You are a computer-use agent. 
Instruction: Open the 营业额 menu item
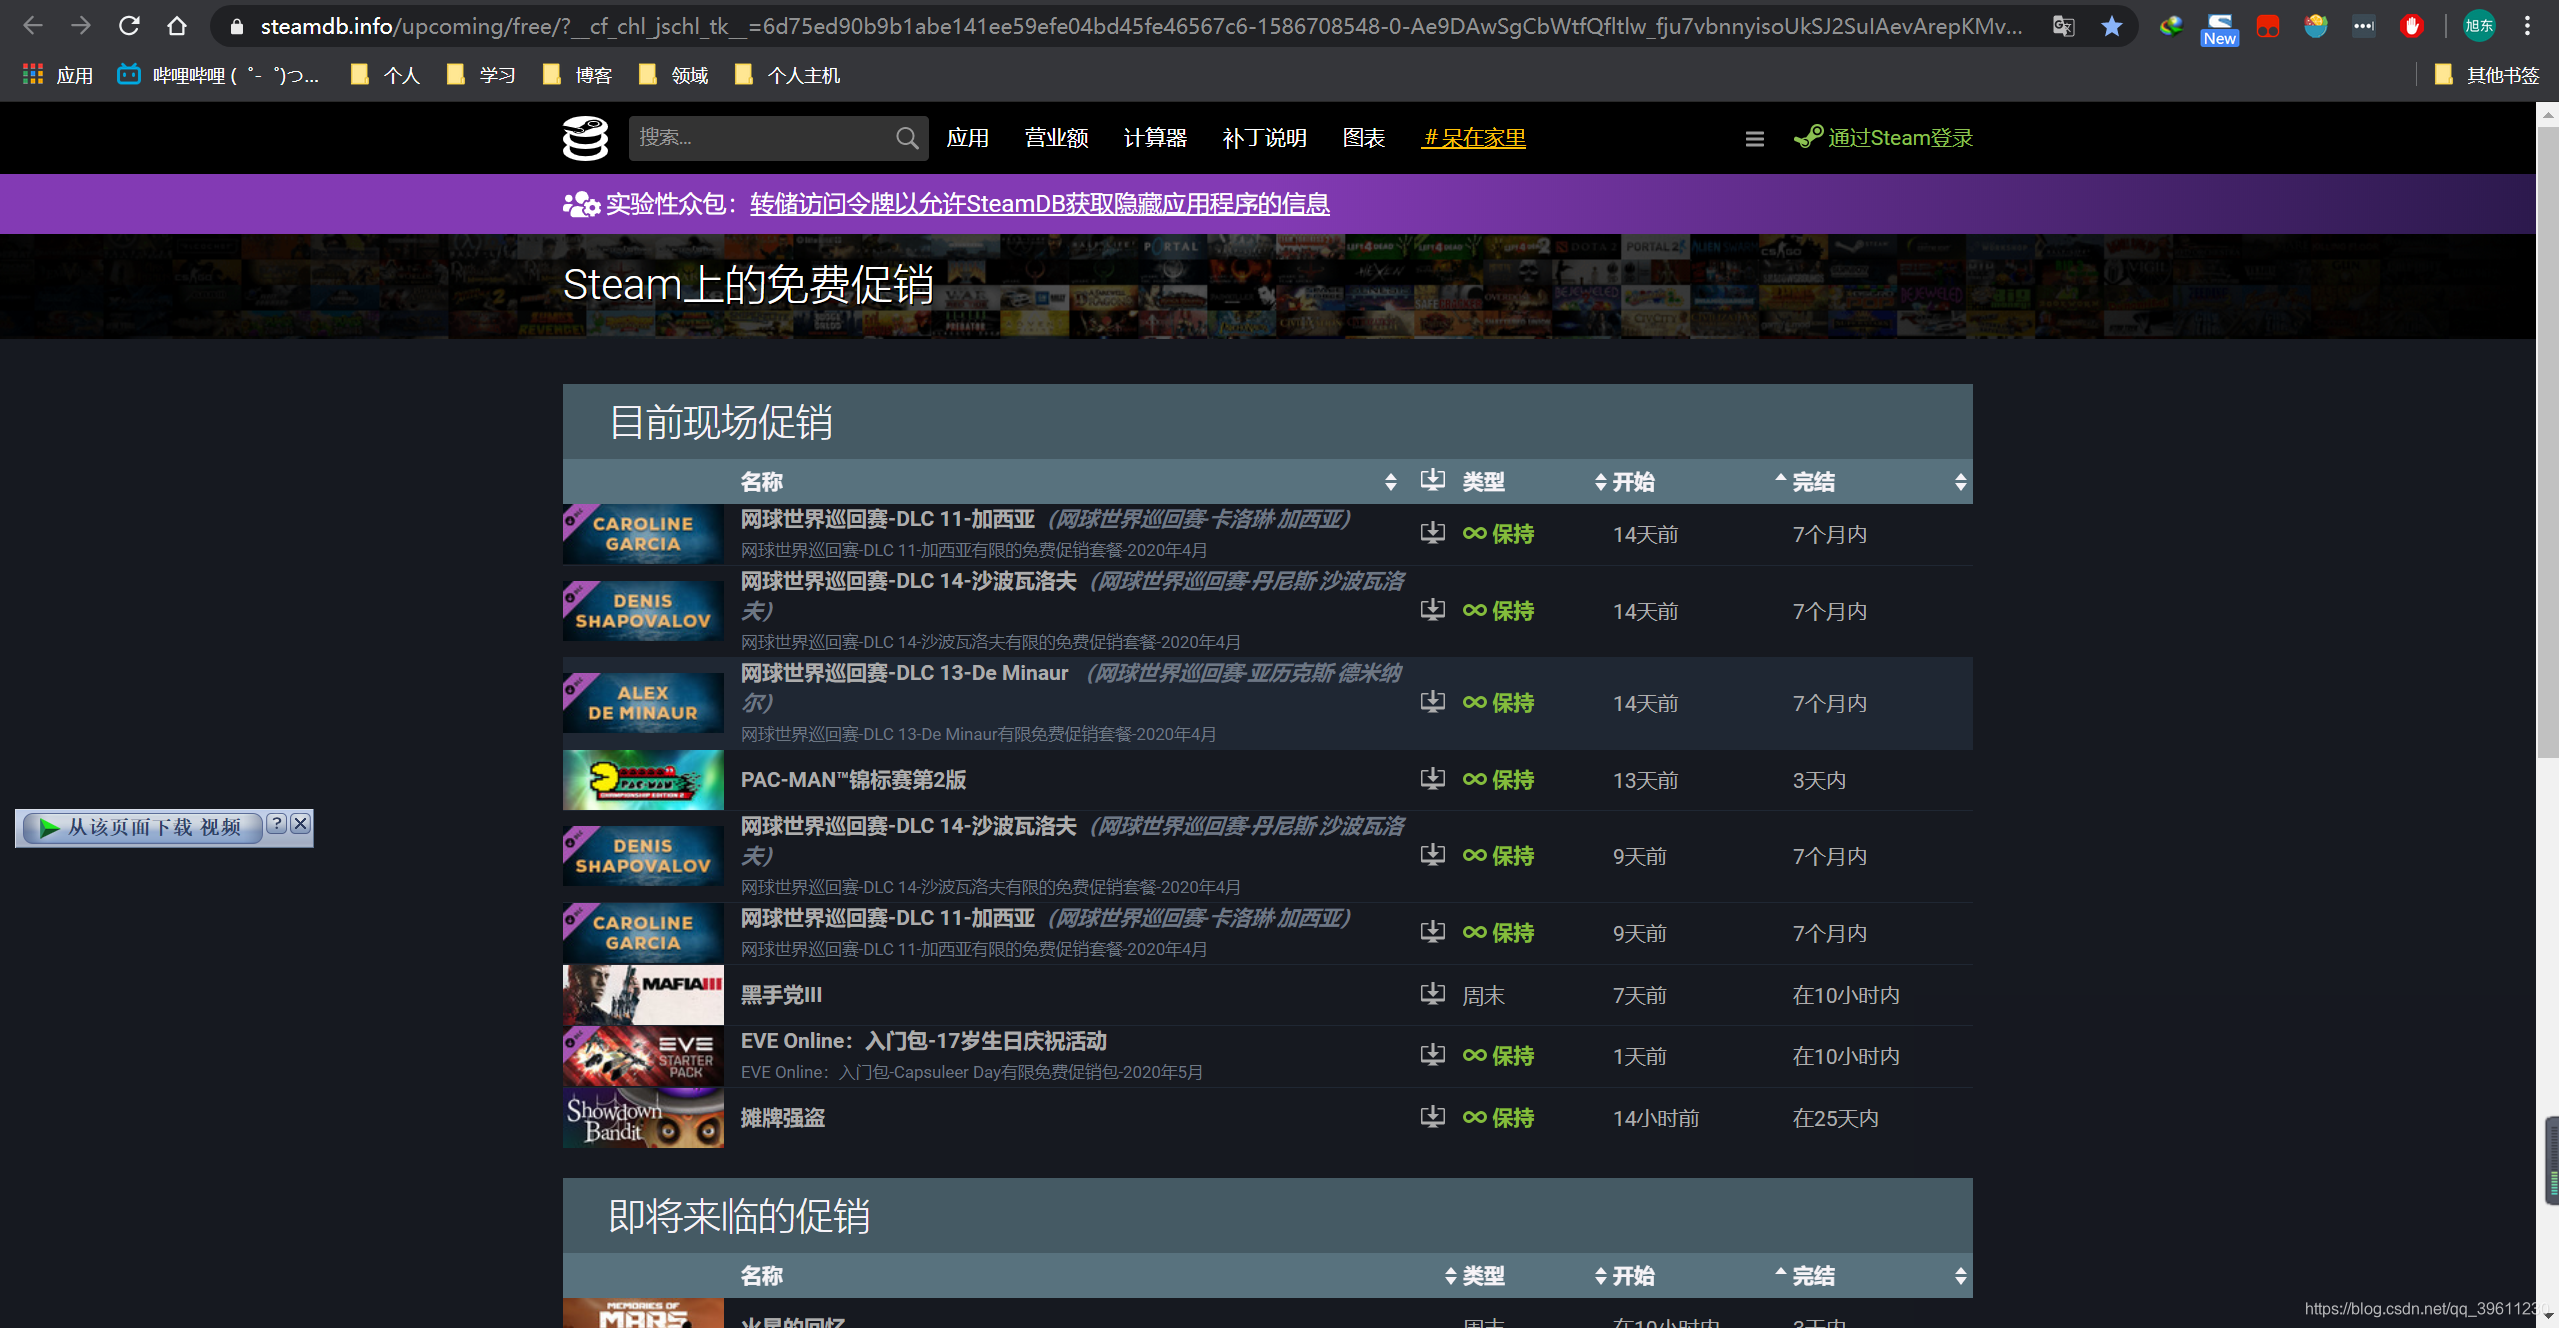(x=1056, y=138)
